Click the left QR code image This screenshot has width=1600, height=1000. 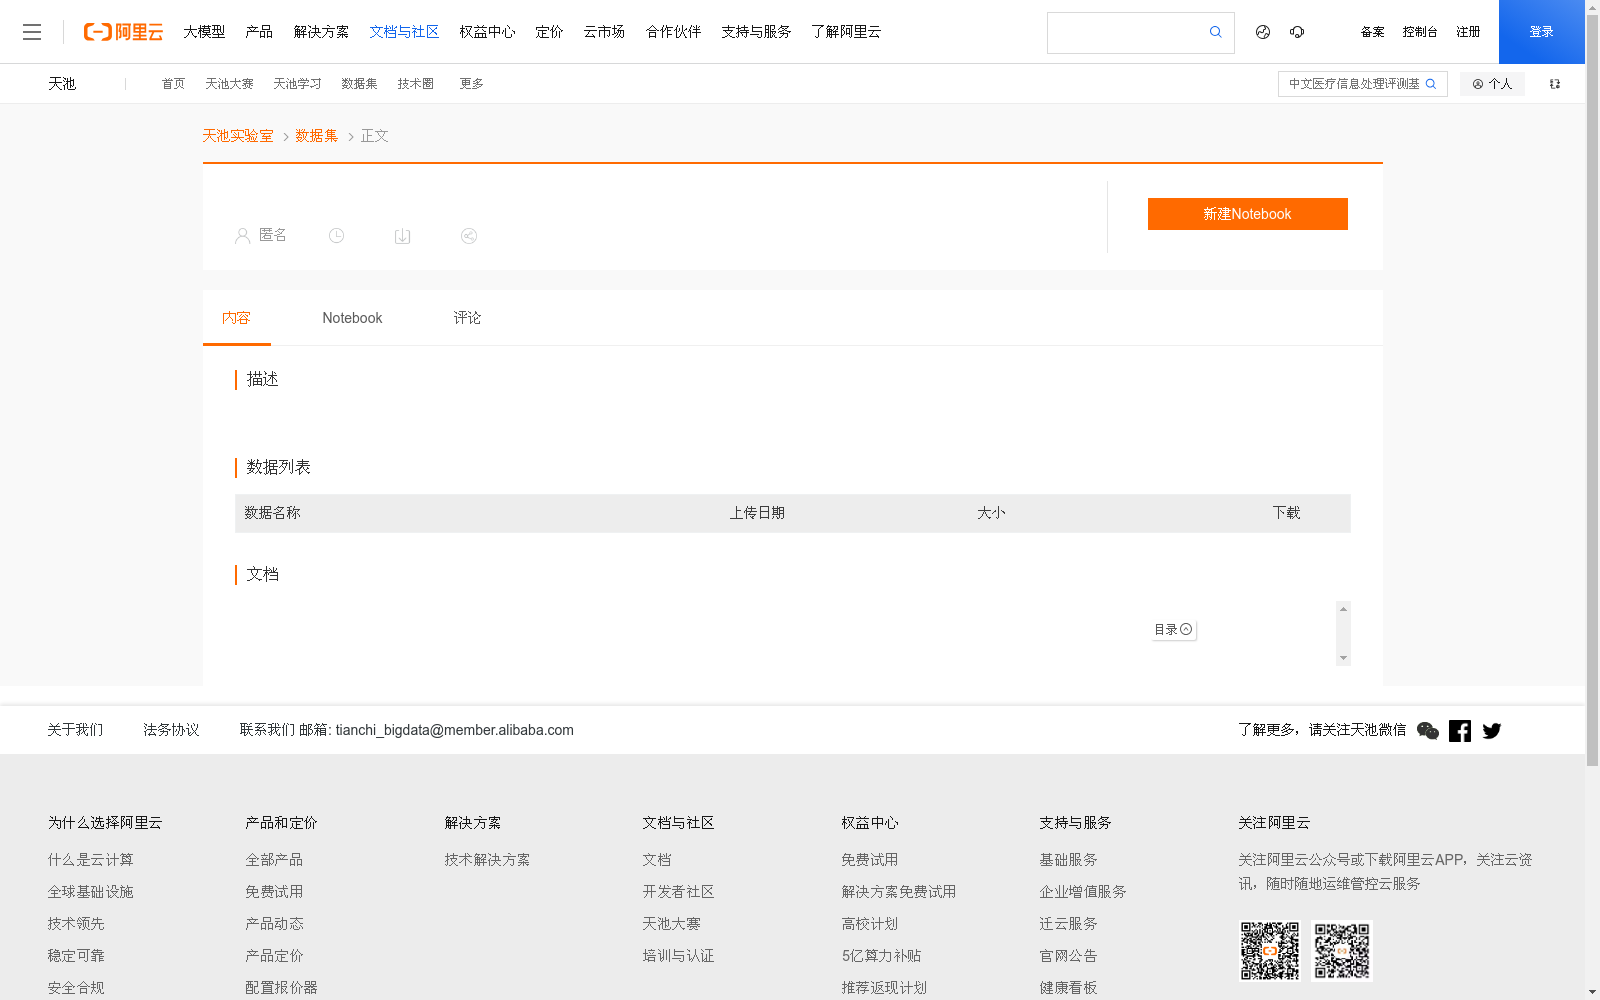tap(1270, 951)
